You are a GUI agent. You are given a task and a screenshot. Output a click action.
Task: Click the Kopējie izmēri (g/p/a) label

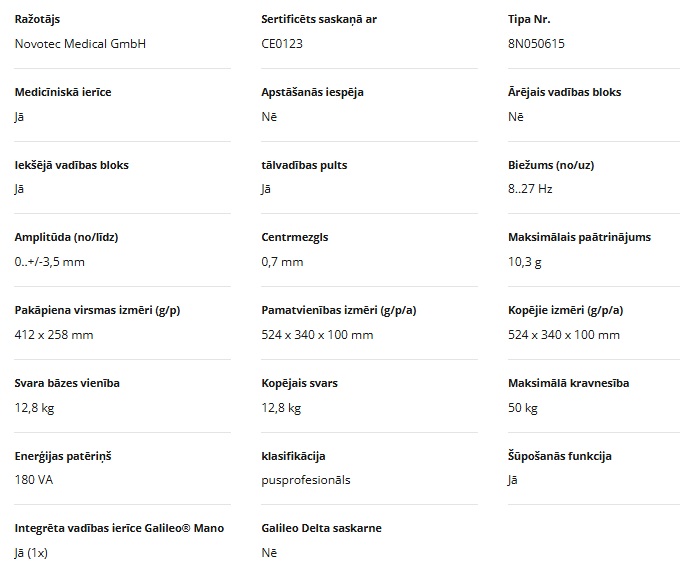pyautogui.click(x=566, y=310)
